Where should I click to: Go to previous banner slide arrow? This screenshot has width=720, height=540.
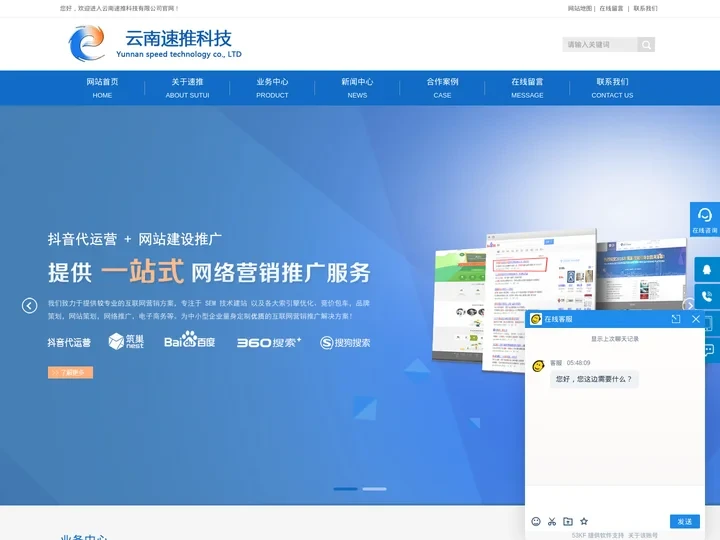pos(29,305)
